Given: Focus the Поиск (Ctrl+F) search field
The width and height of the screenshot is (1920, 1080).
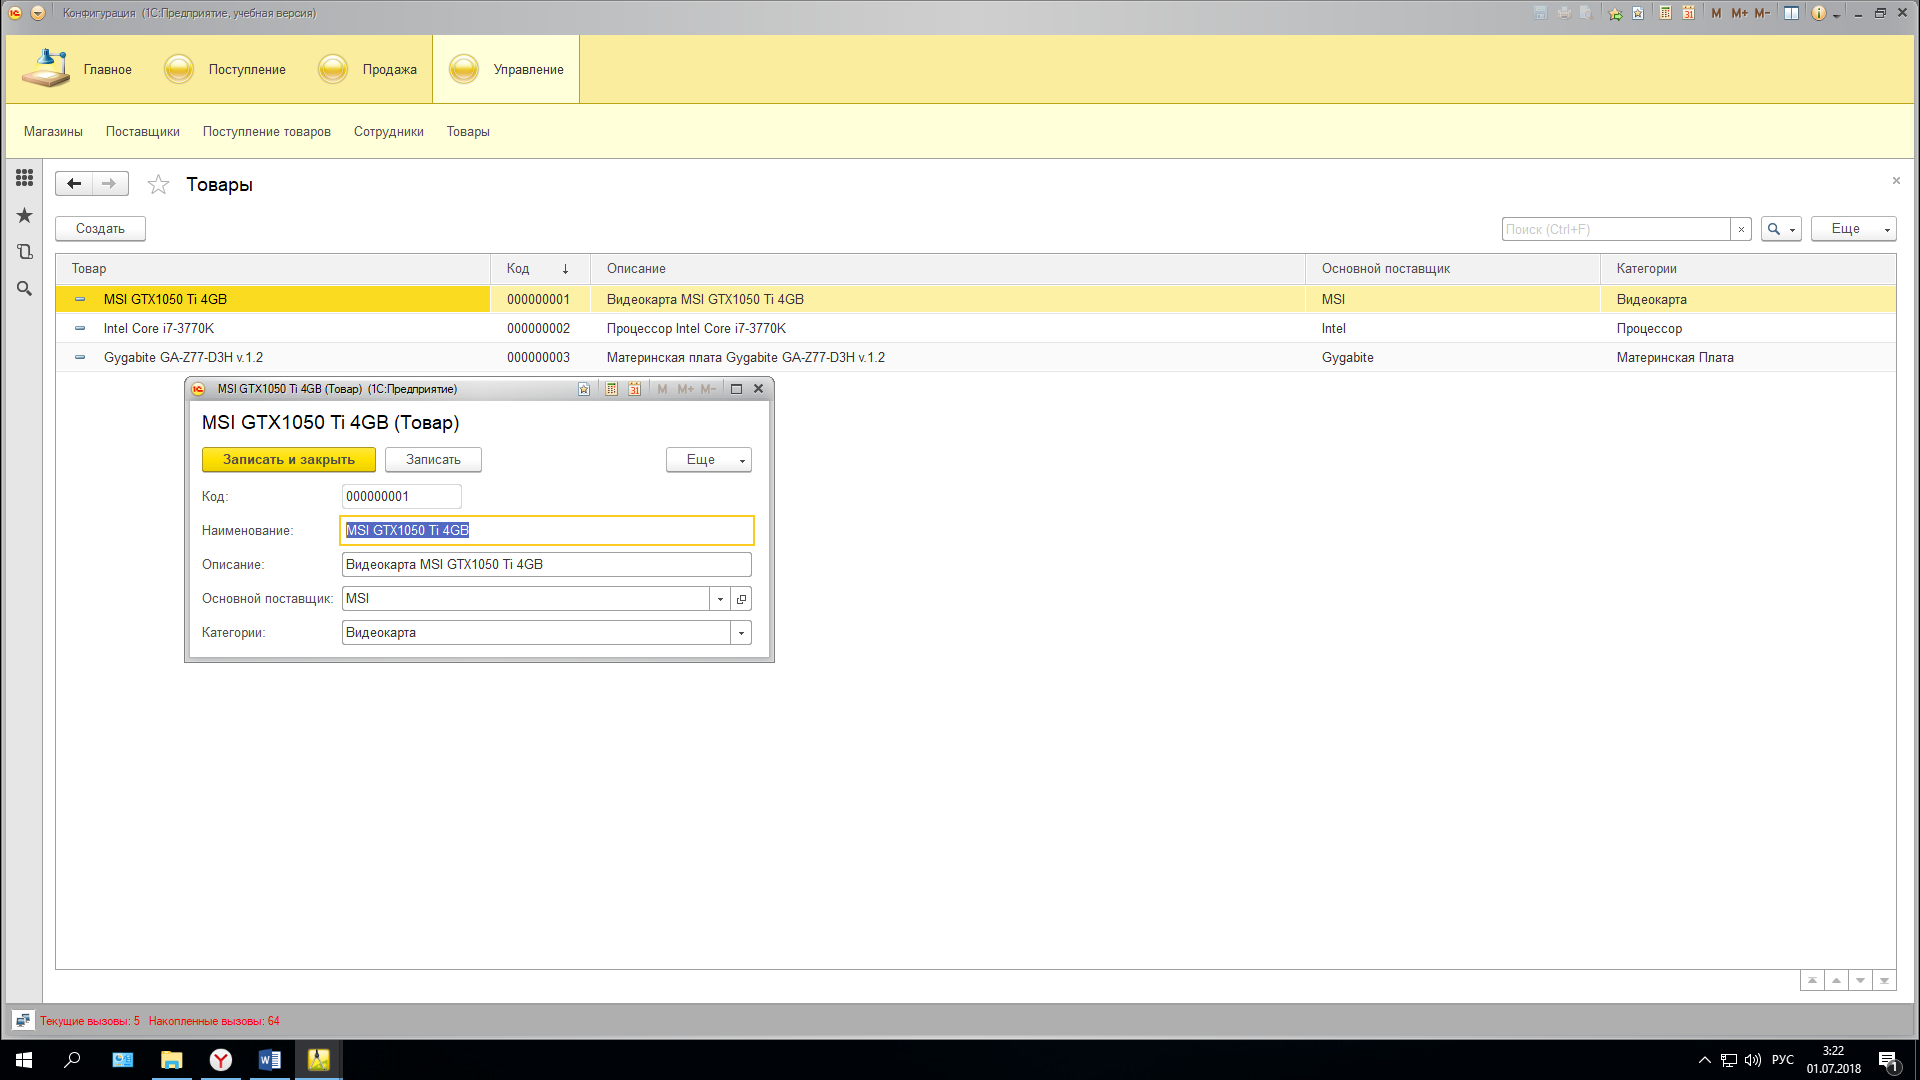Looking at the screenshot, I should (1616, 229).
